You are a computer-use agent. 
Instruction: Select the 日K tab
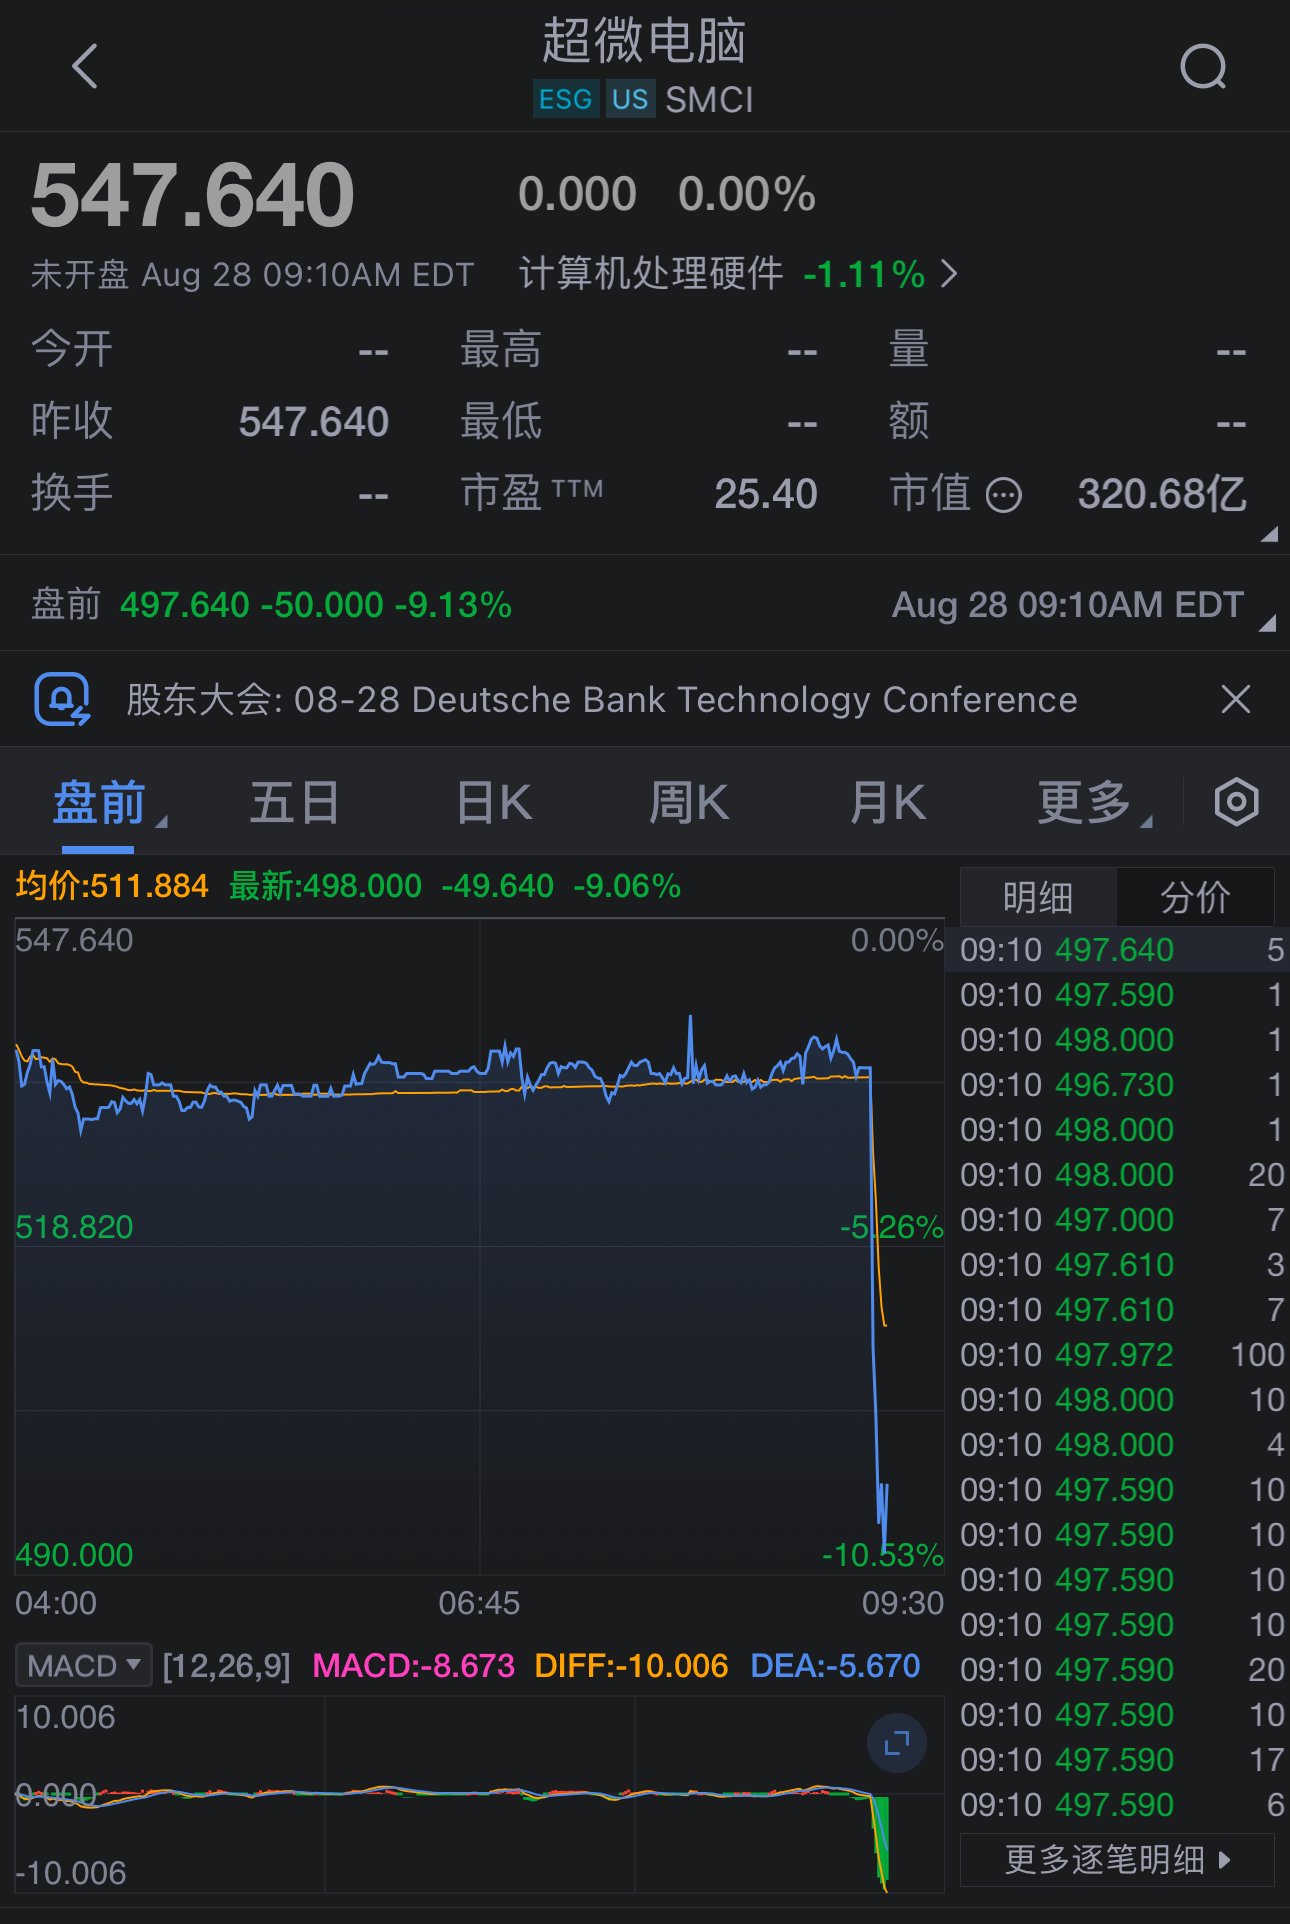[494, 803]
